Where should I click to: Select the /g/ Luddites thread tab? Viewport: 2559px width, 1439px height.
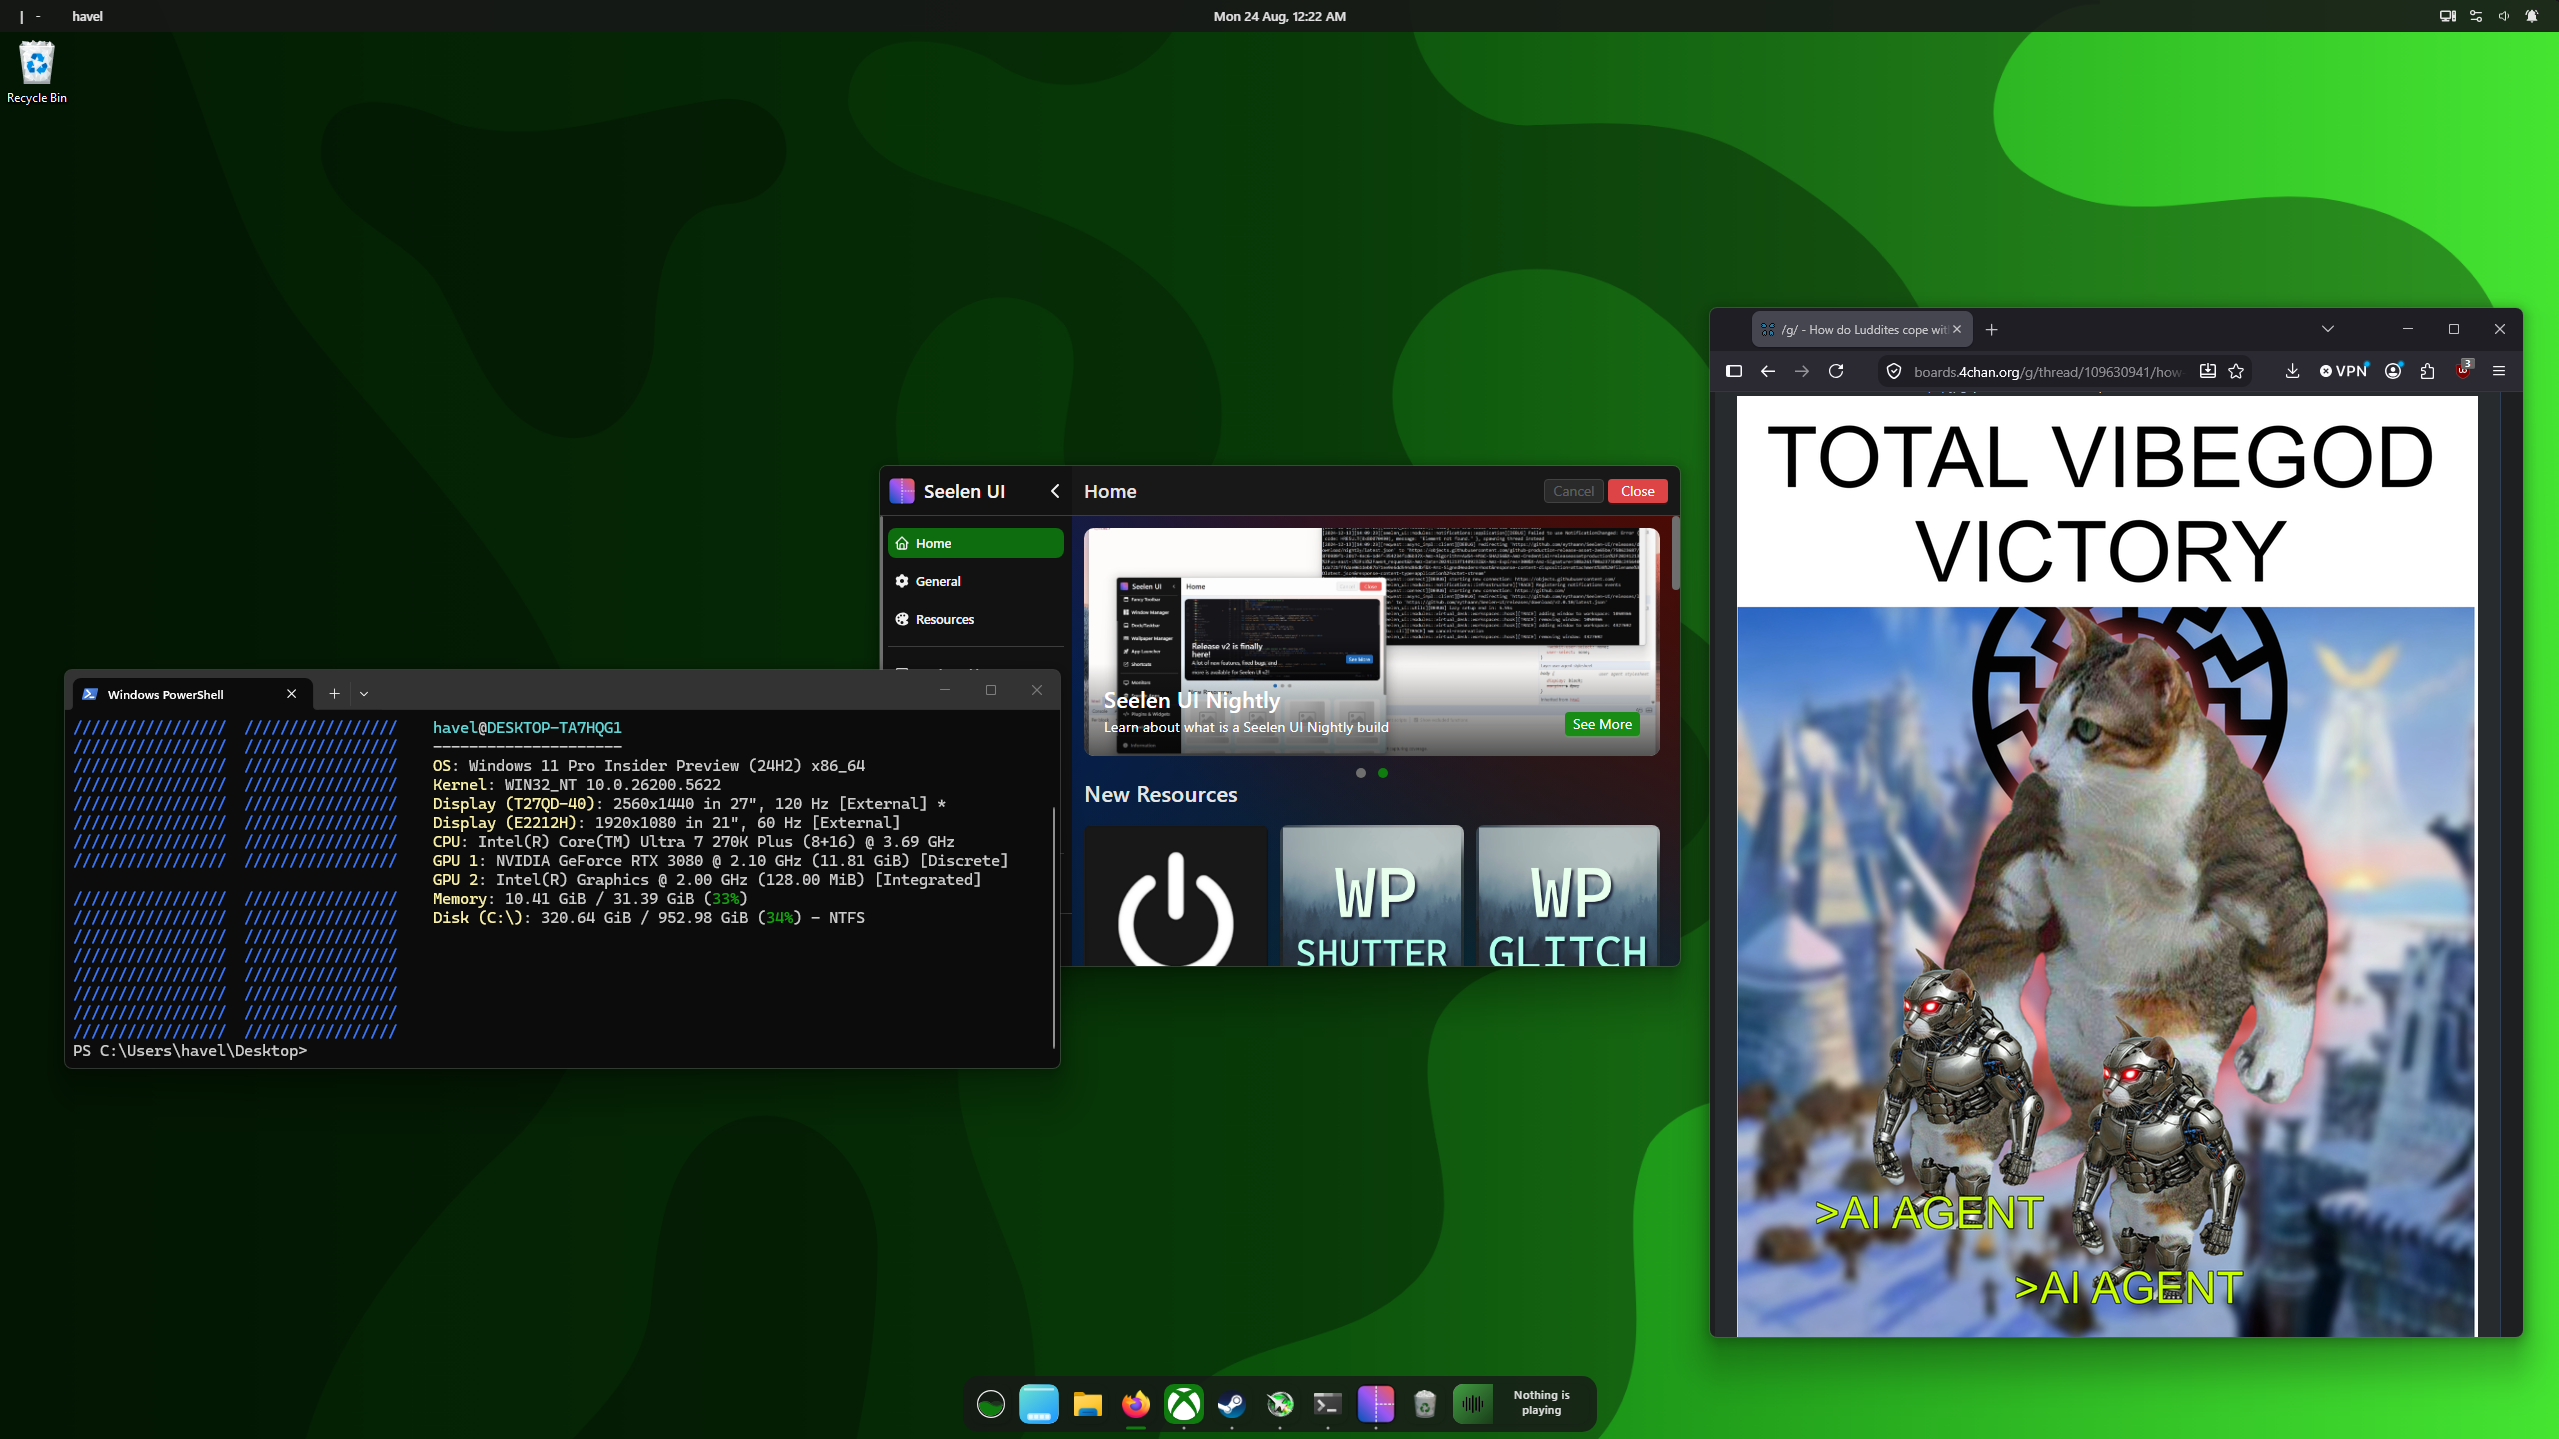[x=1862, y=329]
